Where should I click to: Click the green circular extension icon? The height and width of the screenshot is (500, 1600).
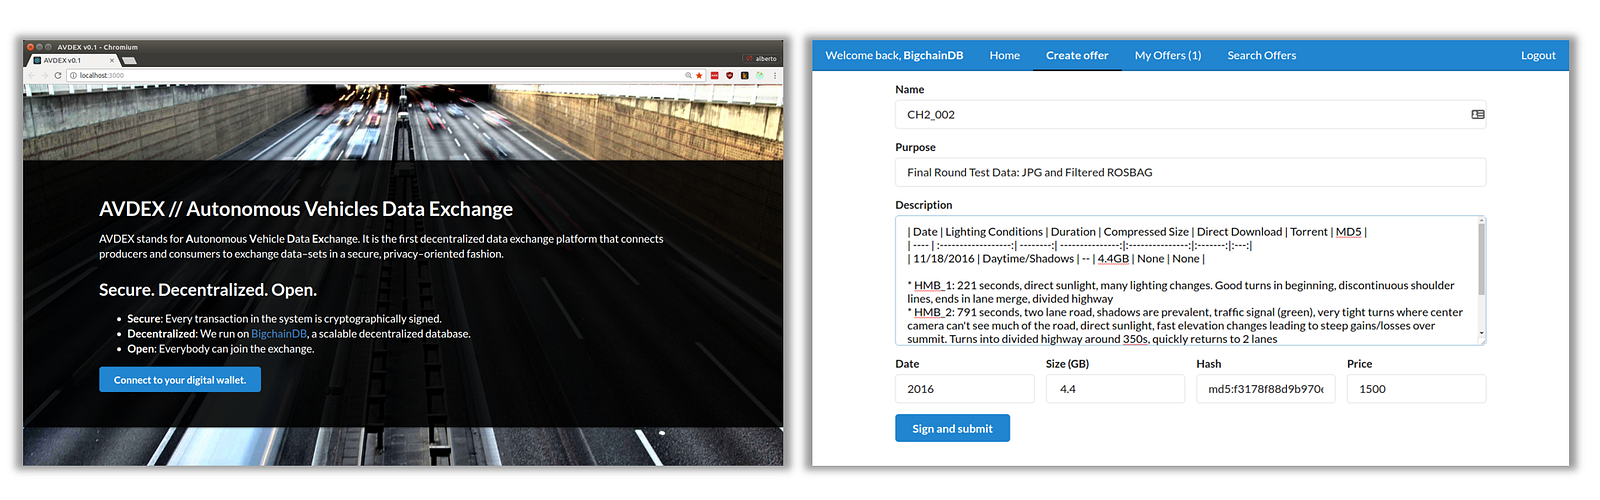pos(759,75)
